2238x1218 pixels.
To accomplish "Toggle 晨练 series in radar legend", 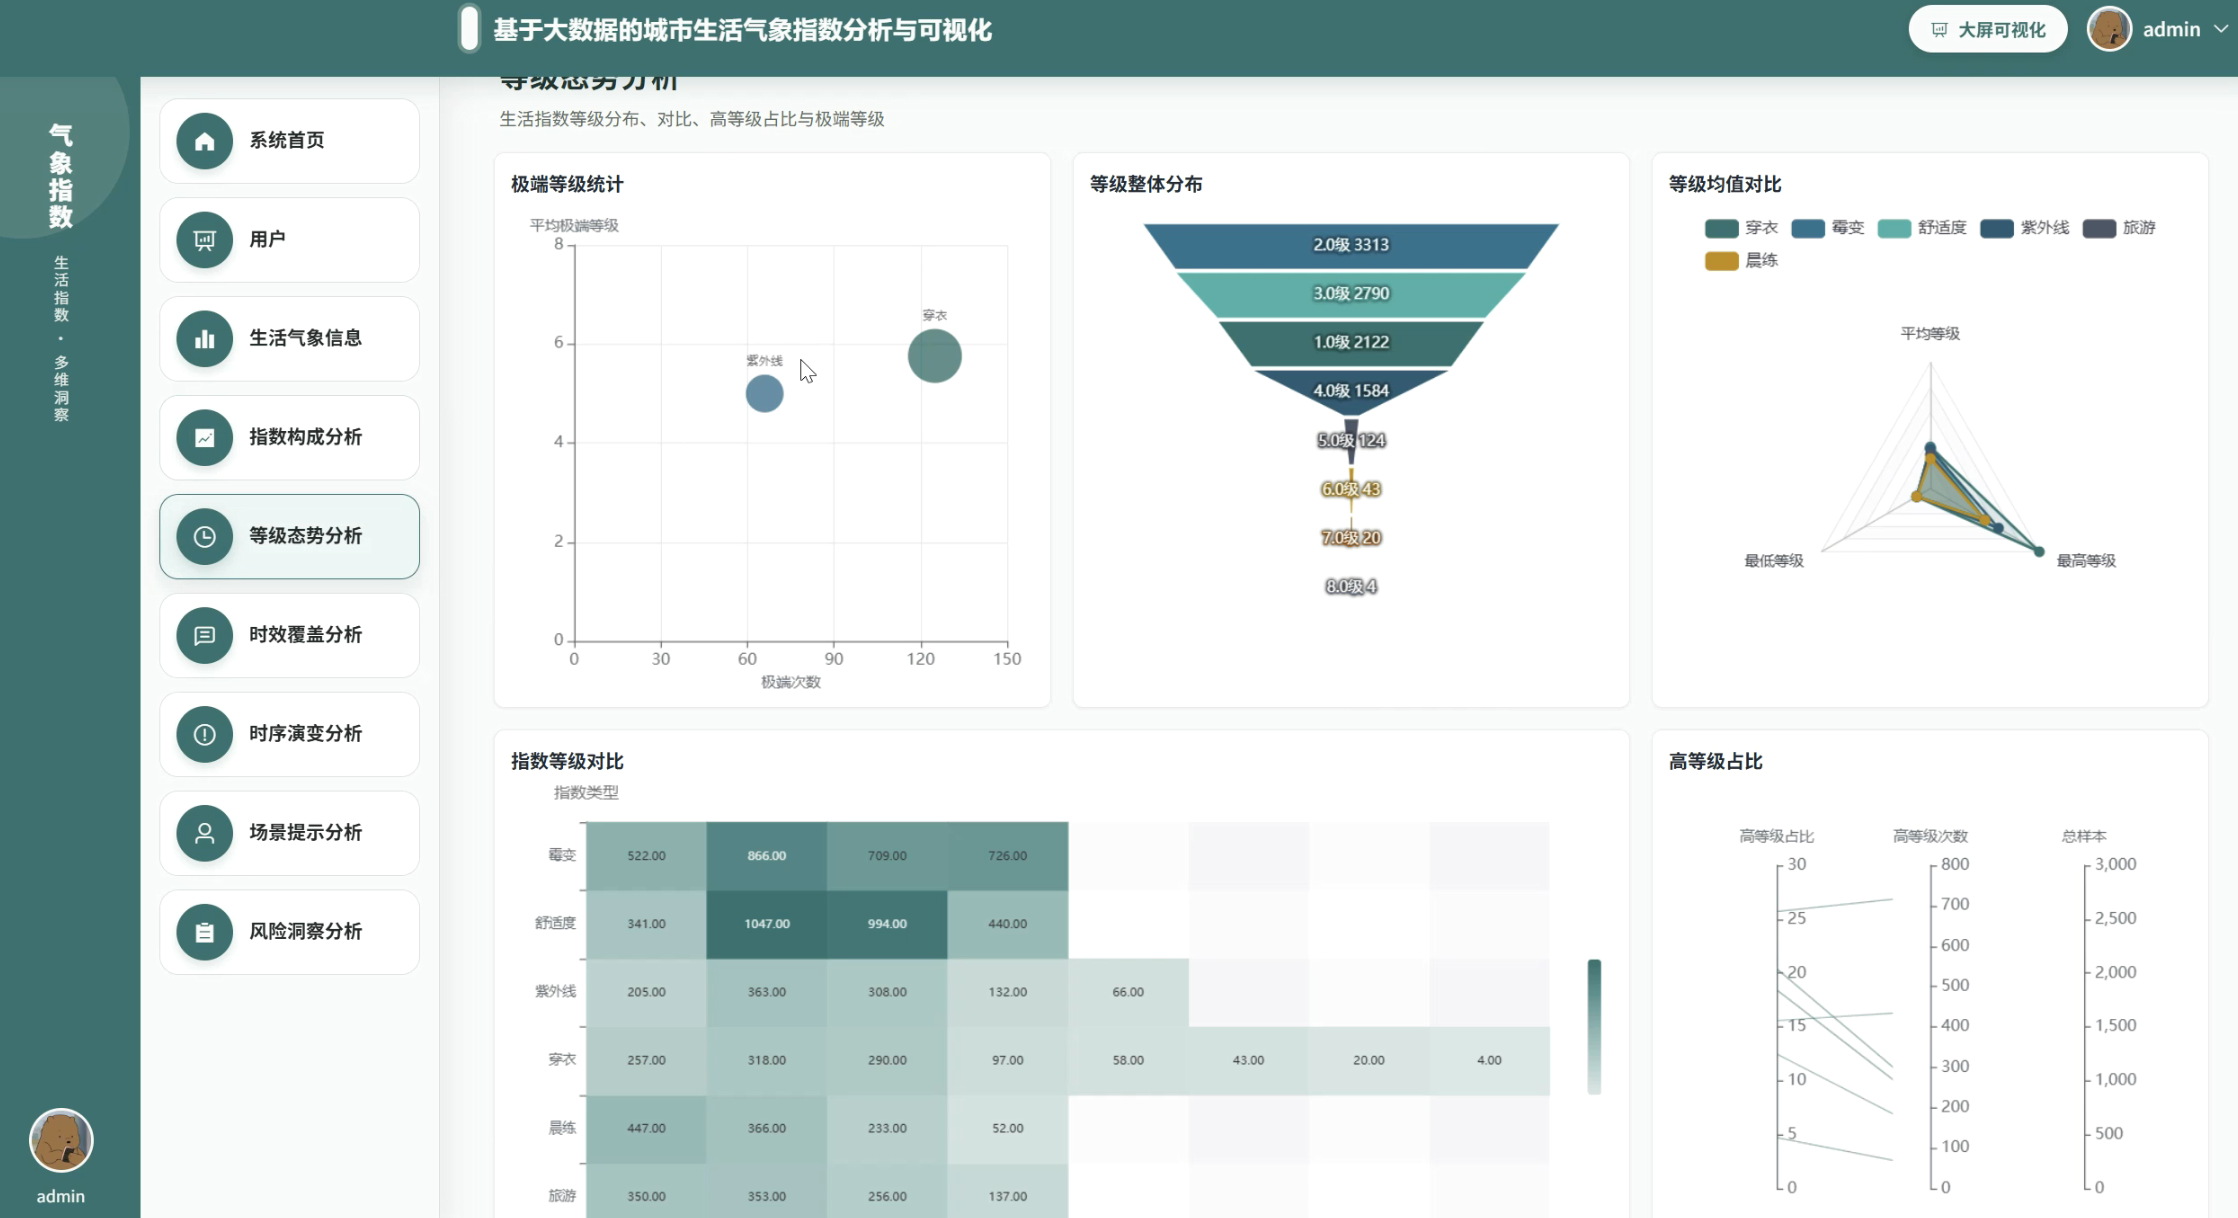I will pos(1741,261).
